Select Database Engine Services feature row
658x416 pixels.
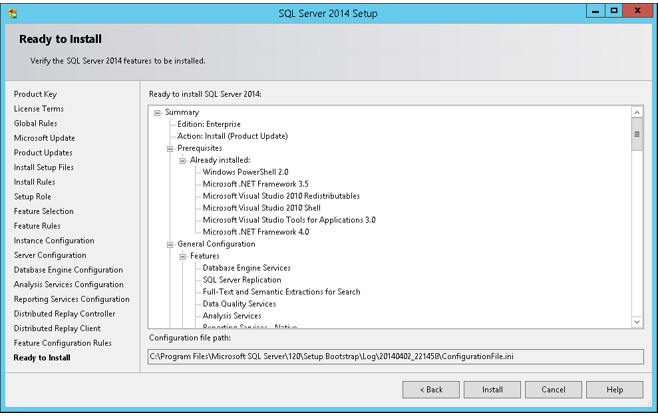tap(246, 268)
